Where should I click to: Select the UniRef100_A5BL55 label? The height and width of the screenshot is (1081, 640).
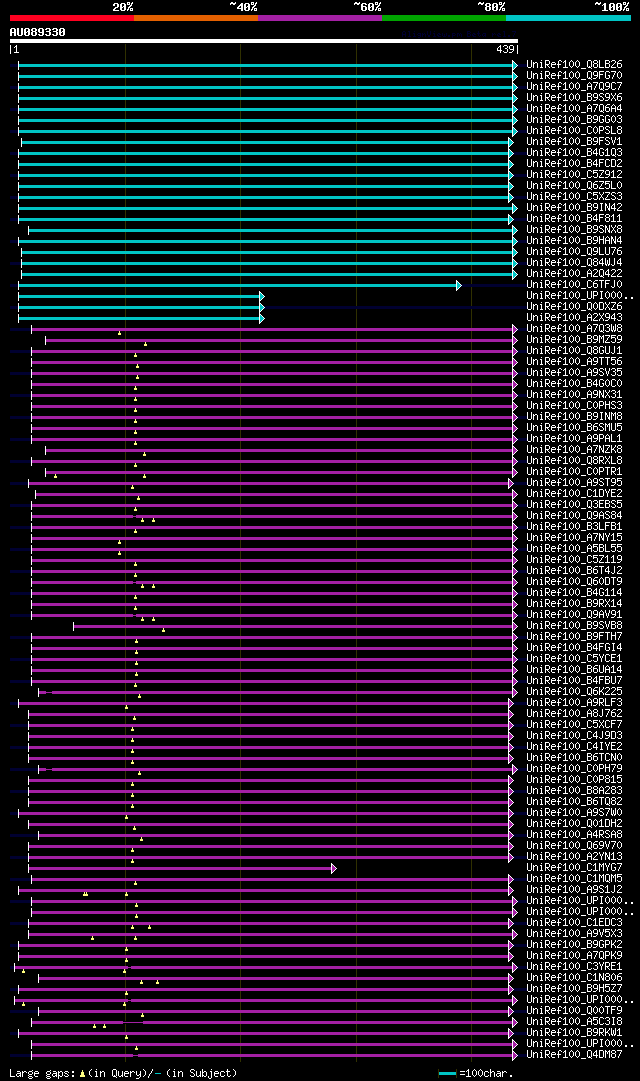(x=574, y=550)
